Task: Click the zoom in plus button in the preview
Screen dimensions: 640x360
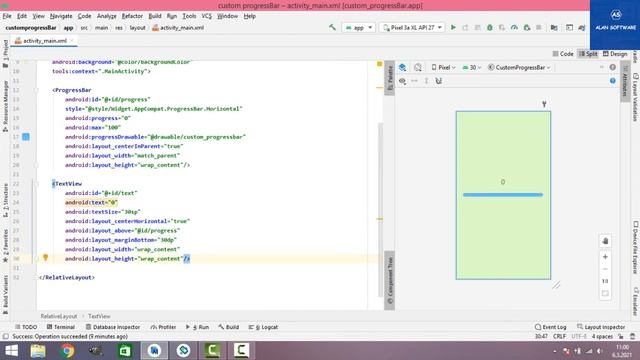Action: 605,257
